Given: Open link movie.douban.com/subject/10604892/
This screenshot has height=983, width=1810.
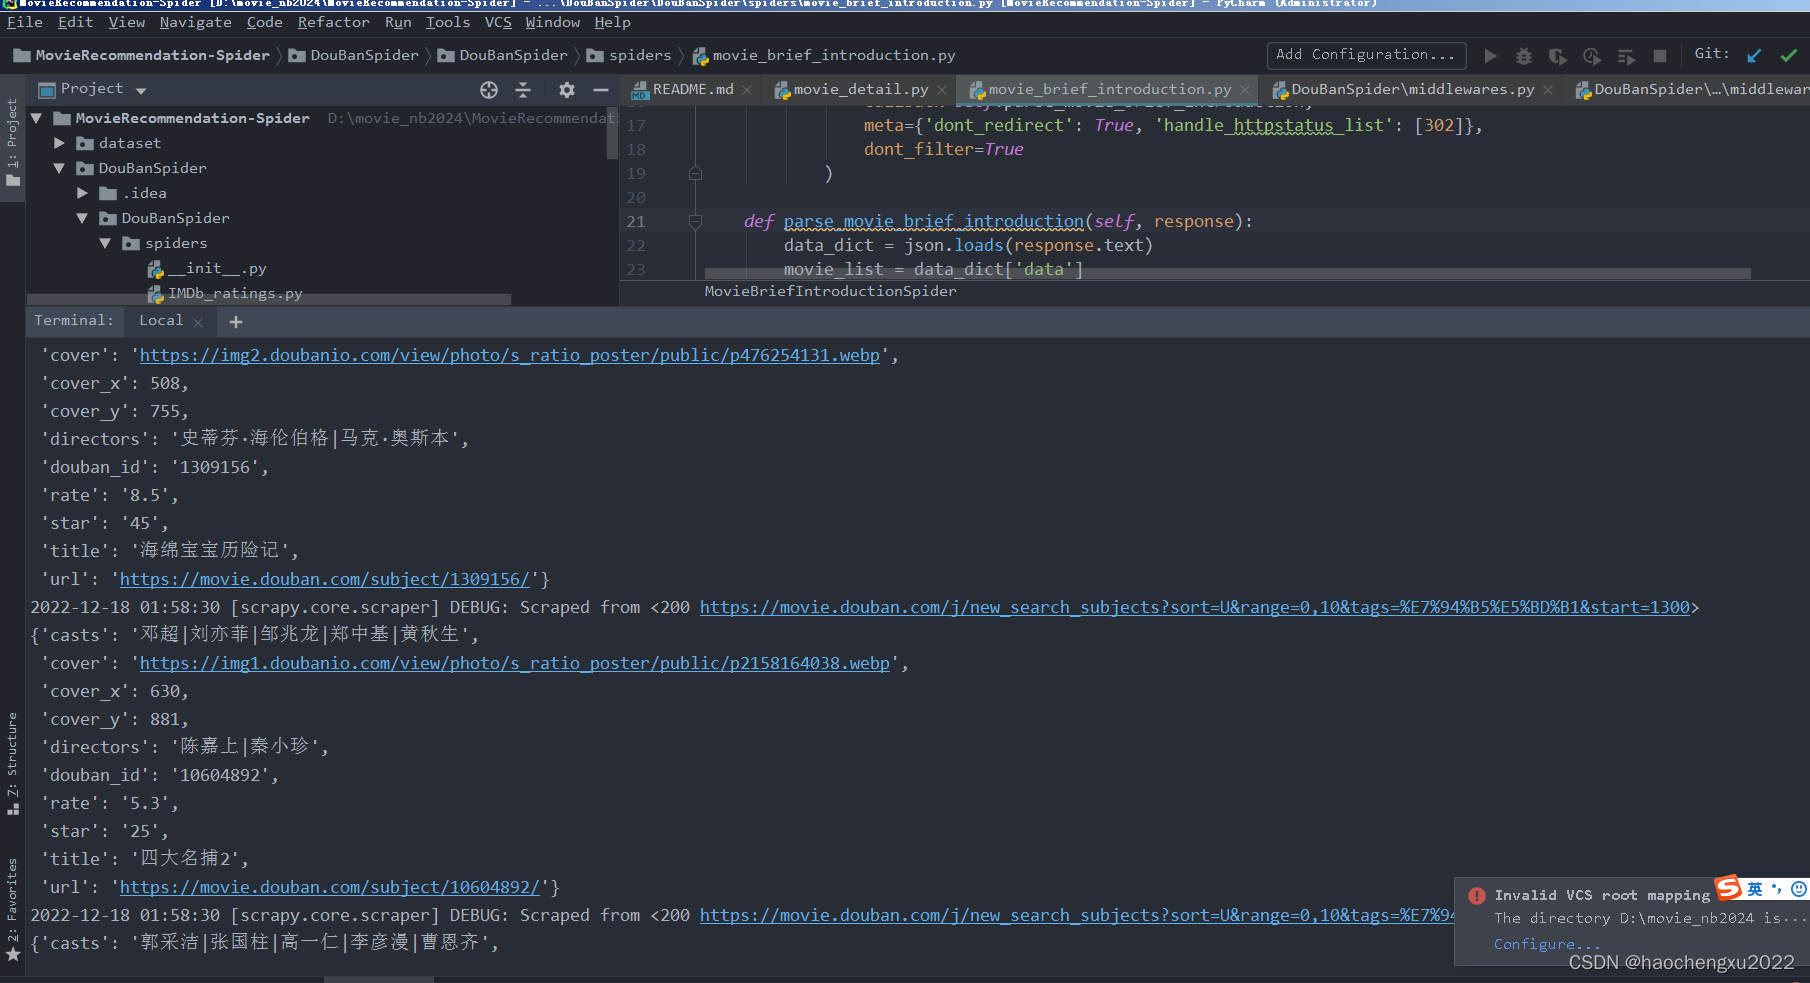Looking at the screenshot, I should [330, 887].
